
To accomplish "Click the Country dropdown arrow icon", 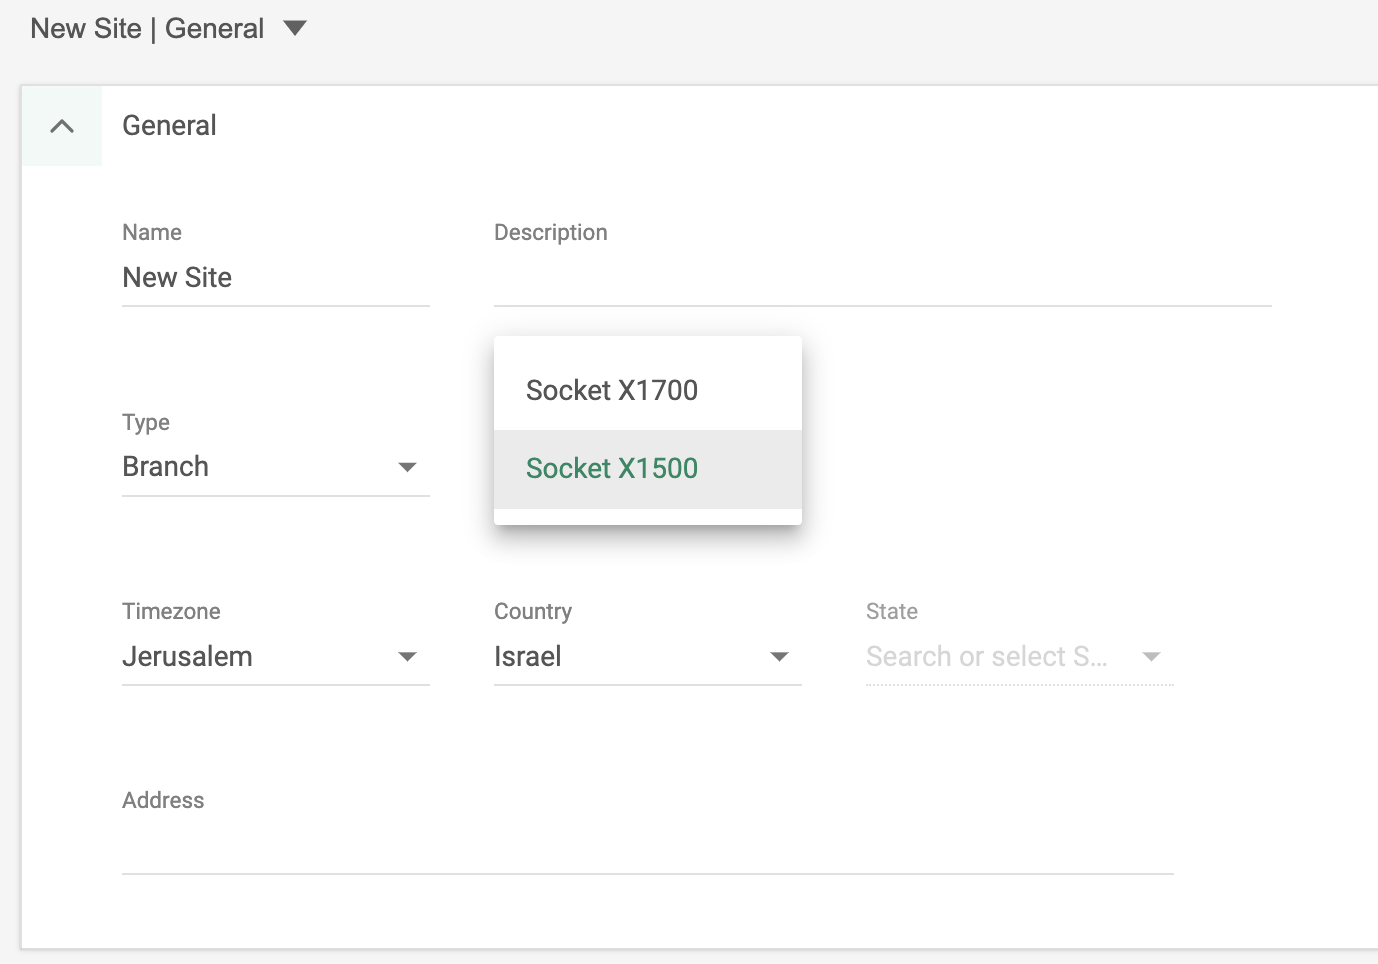I will point(778,656).
